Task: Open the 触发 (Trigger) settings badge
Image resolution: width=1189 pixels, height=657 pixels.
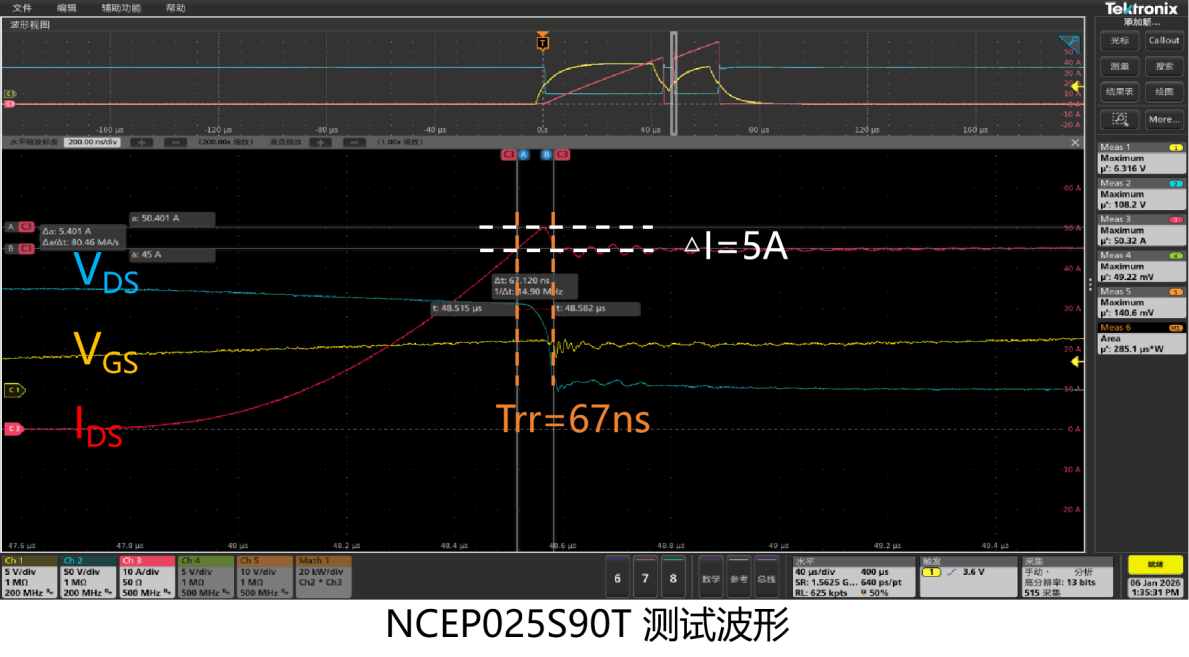Action: [967, 577]
